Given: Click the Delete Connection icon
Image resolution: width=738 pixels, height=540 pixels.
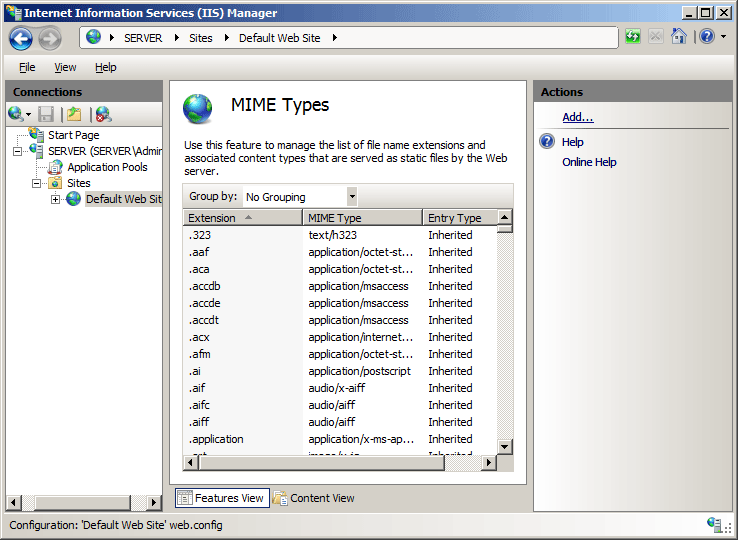Looking at the screenshot, I should tap(103, 114).
